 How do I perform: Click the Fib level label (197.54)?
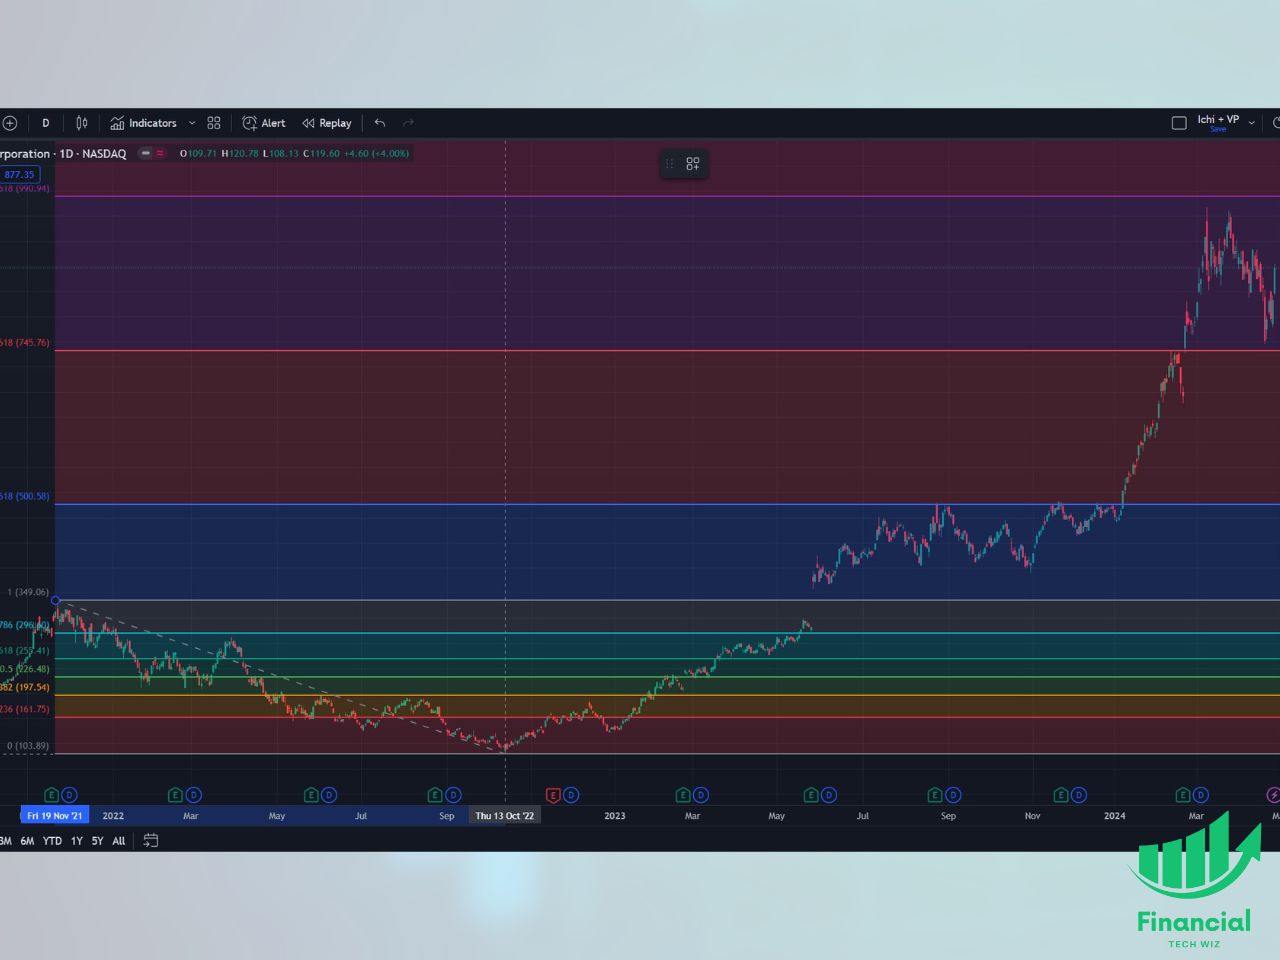point(25,687)
